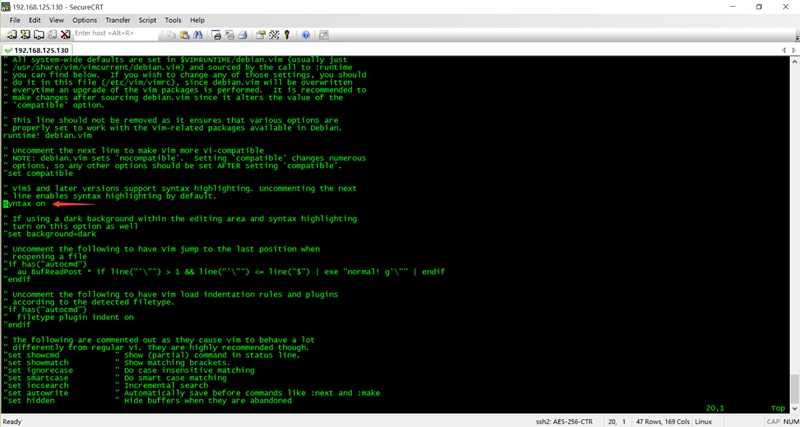Open the File menu
The image size is (800, 427).
pos(15,20)
